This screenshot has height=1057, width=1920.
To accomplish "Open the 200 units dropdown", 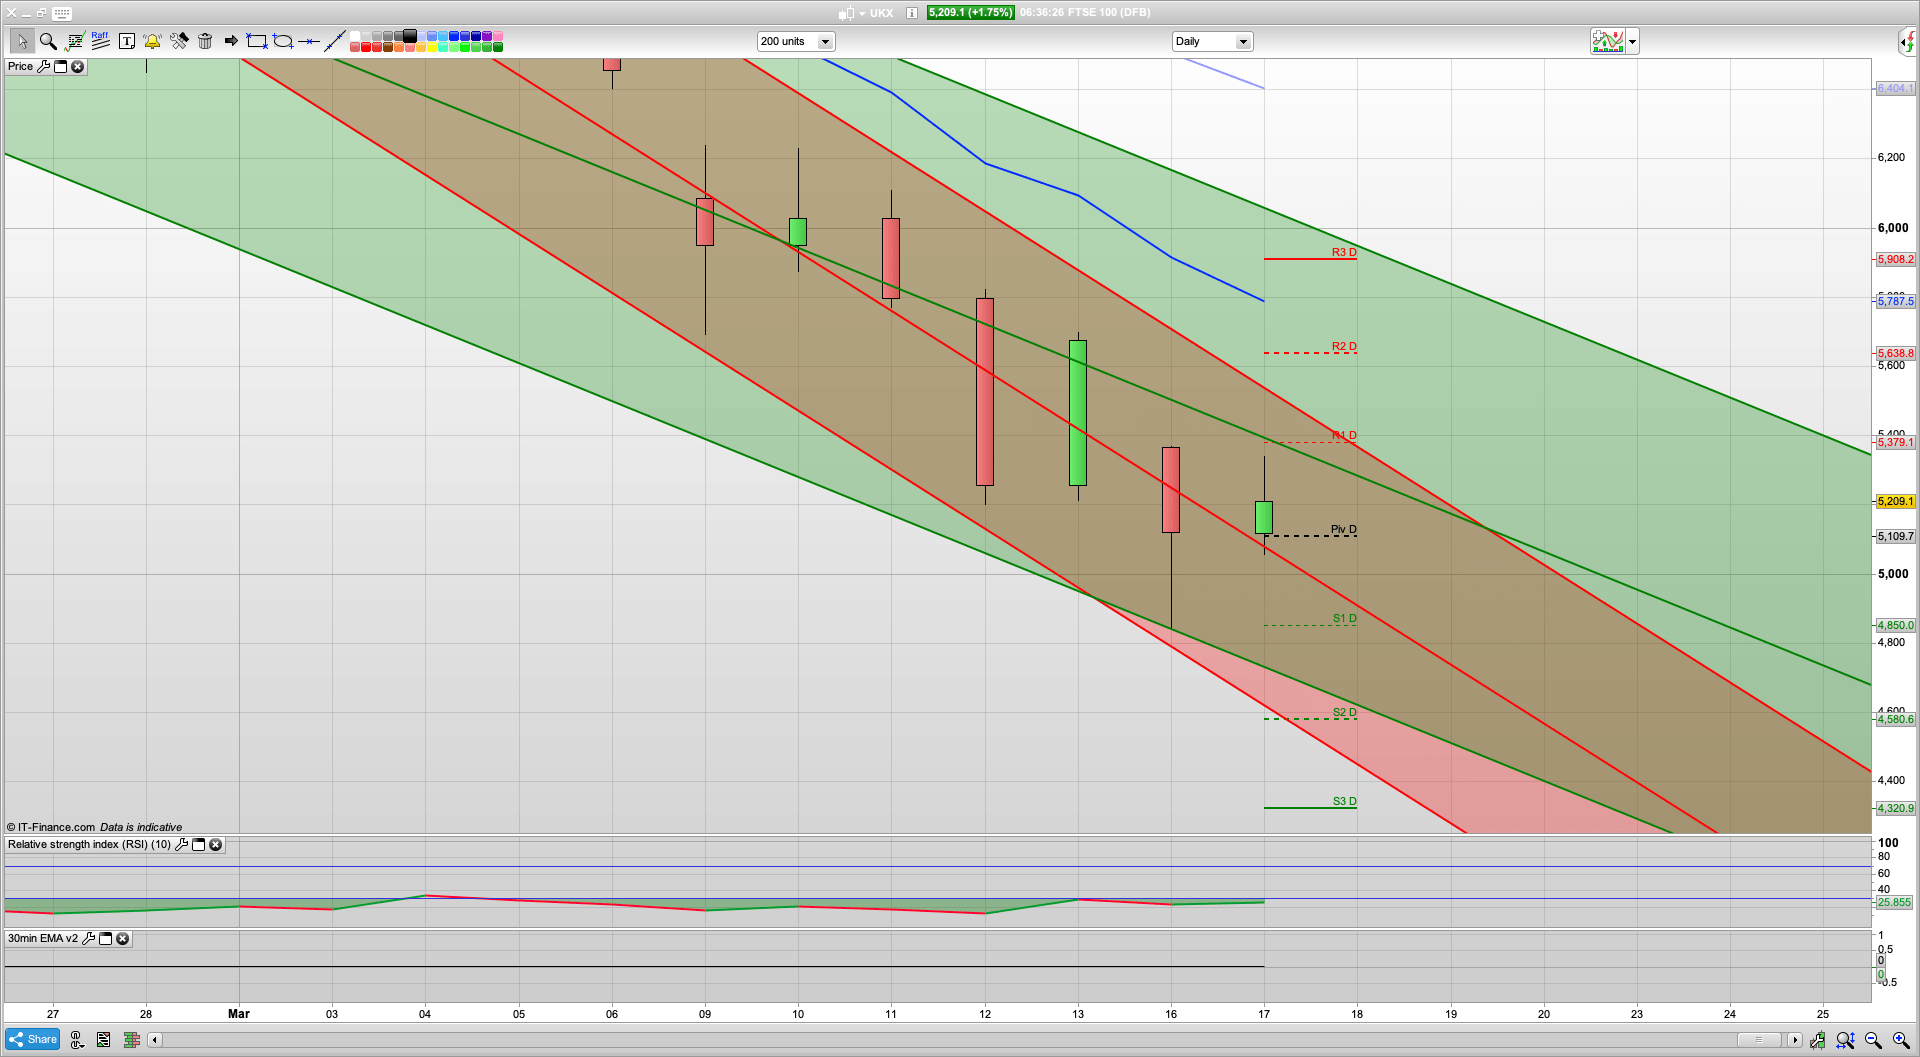I will point(825,42).
